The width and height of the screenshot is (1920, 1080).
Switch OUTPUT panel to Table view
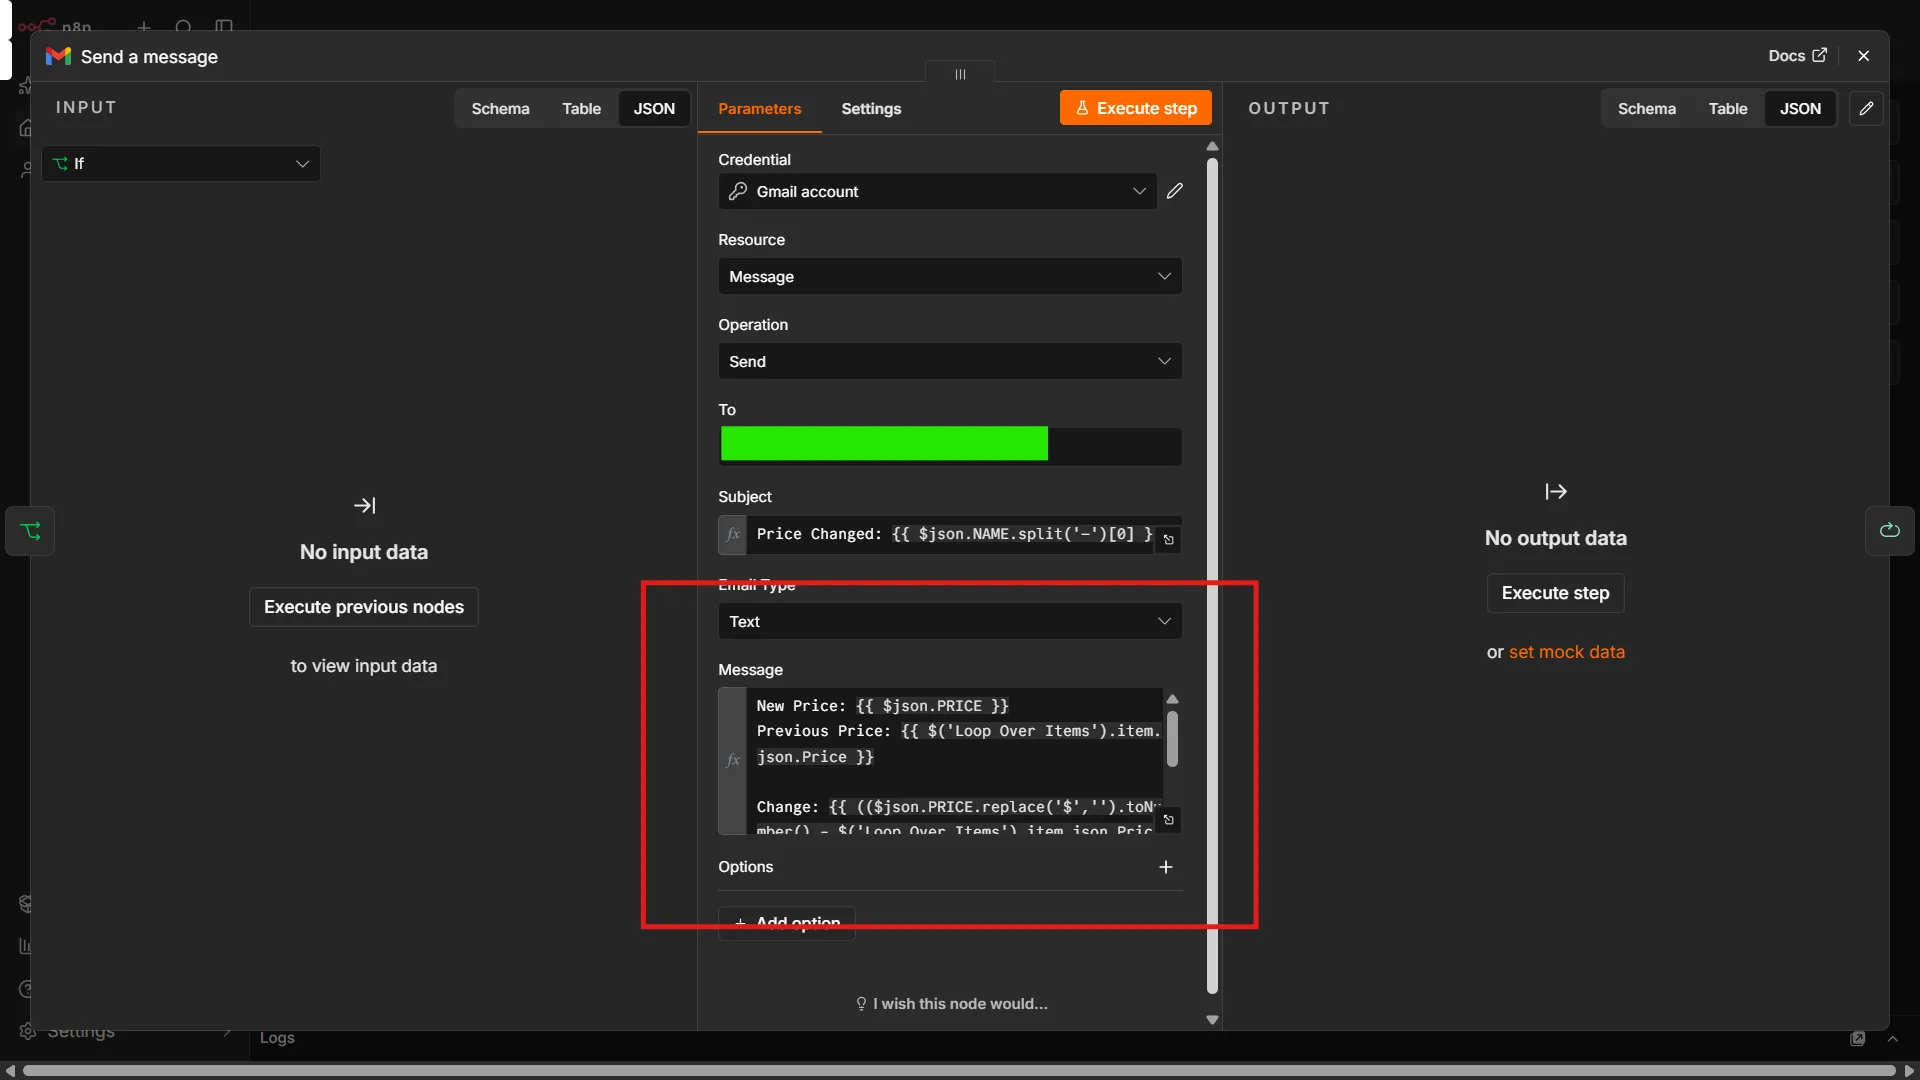pos(1727,108)
